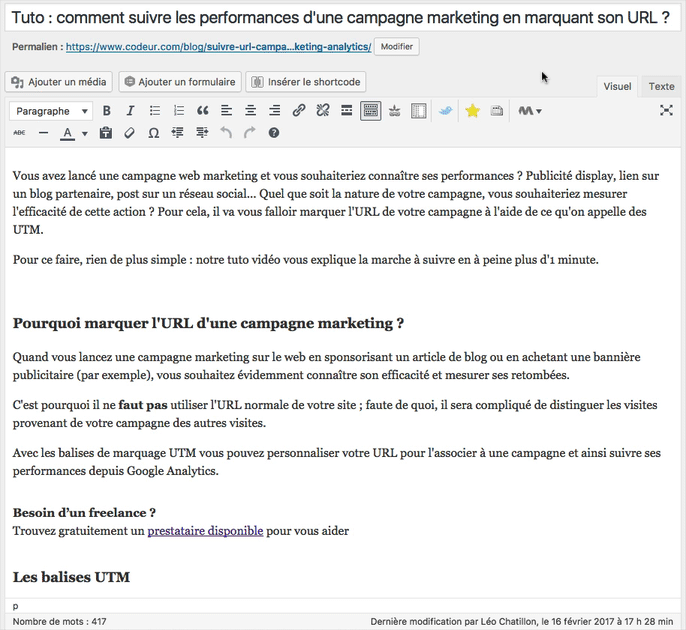Click the toolbar icon right of the star

[497, 111]
